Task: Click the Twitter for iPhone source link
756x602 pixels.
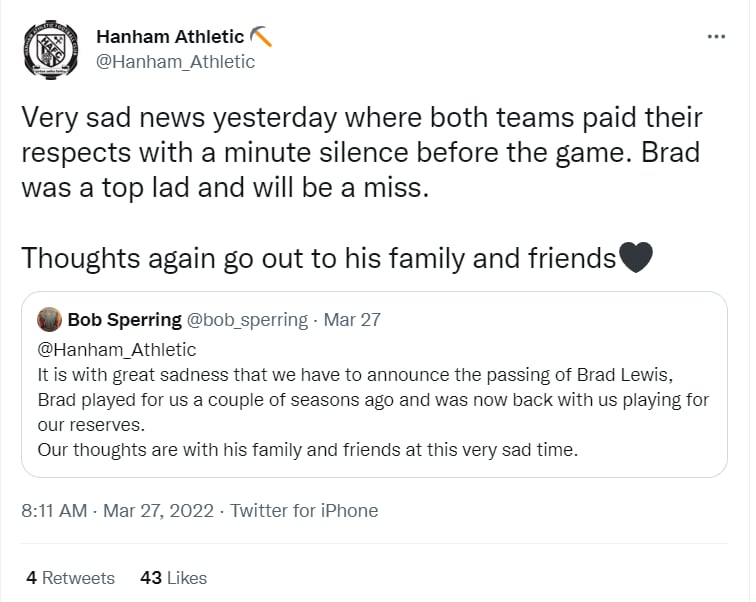Action: [x=304, y=511]
